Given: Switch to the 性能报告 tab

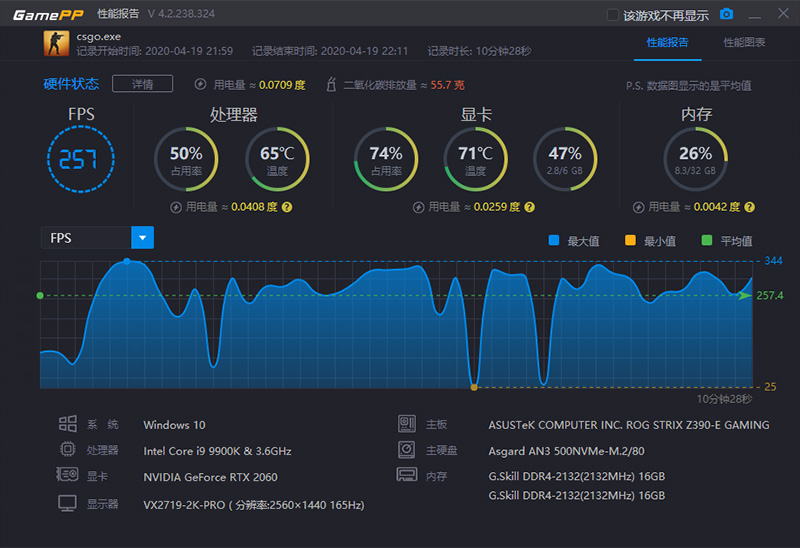Looking at the screenshot, I should pos(667,42).
